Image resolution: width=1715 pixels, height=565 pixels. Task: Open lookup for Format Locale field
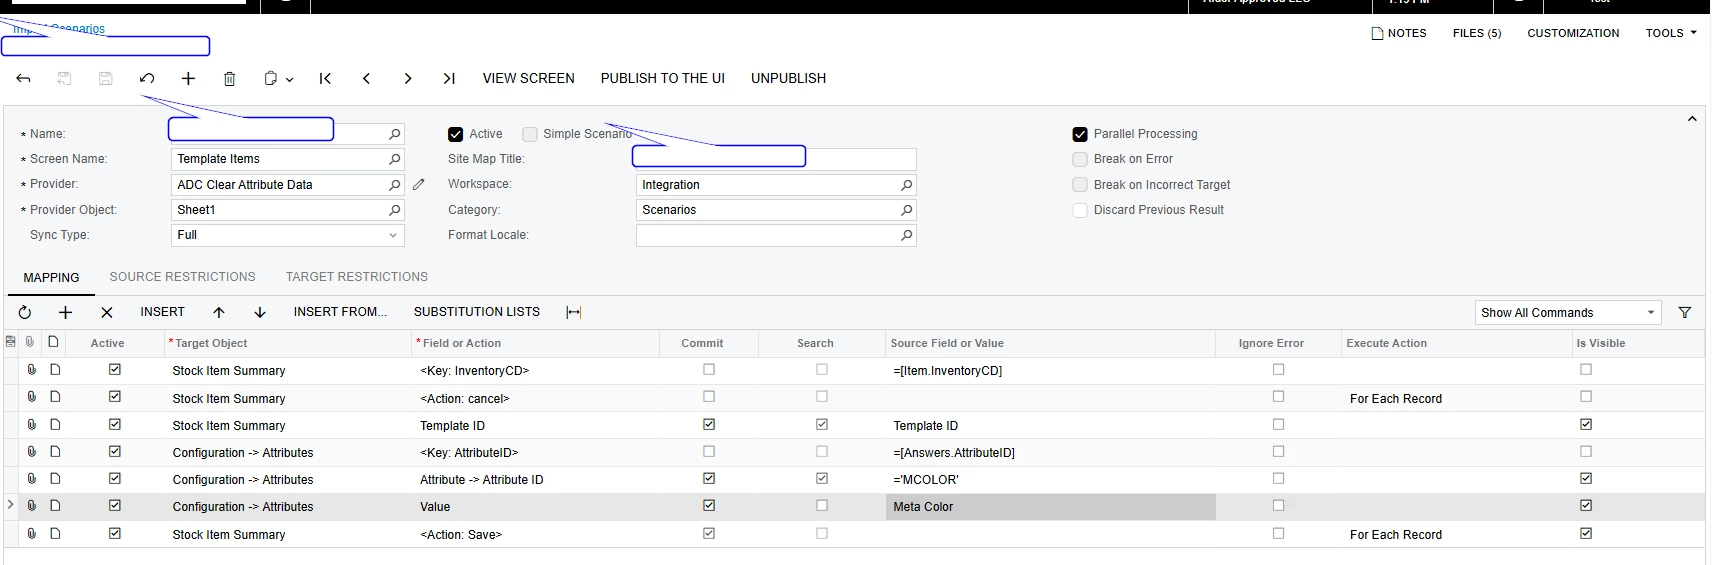(907, 235)
